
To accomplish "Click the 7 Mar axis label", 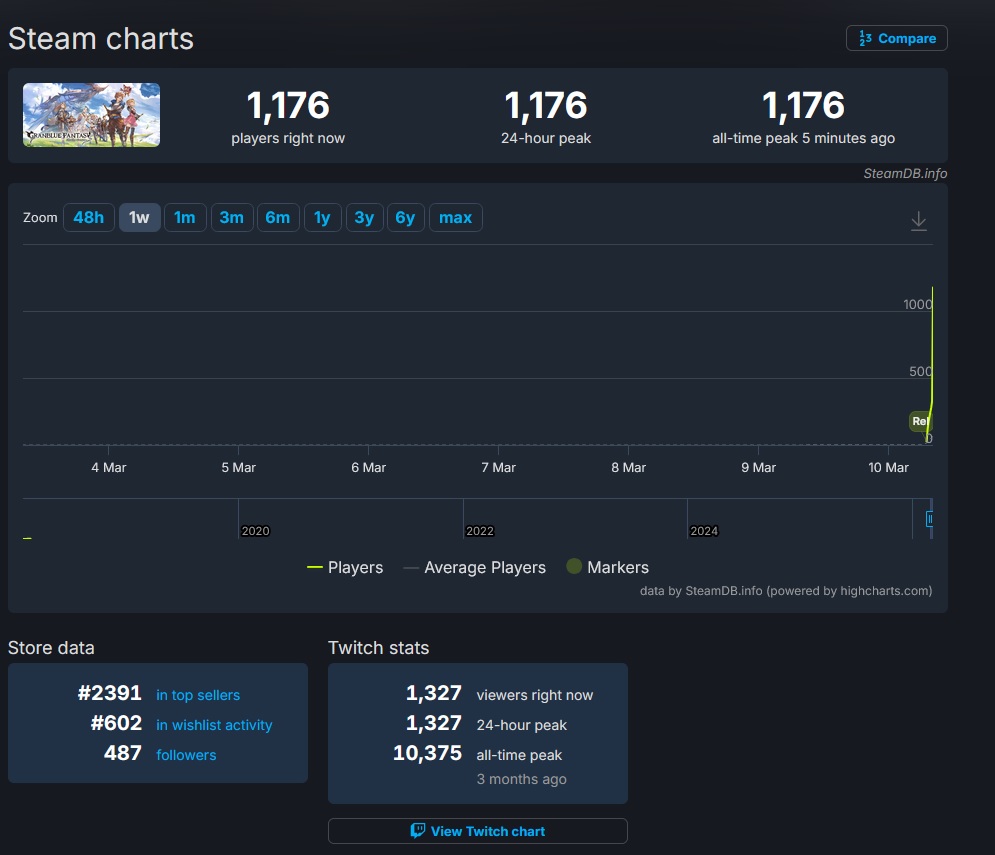I will pos(498,468).
